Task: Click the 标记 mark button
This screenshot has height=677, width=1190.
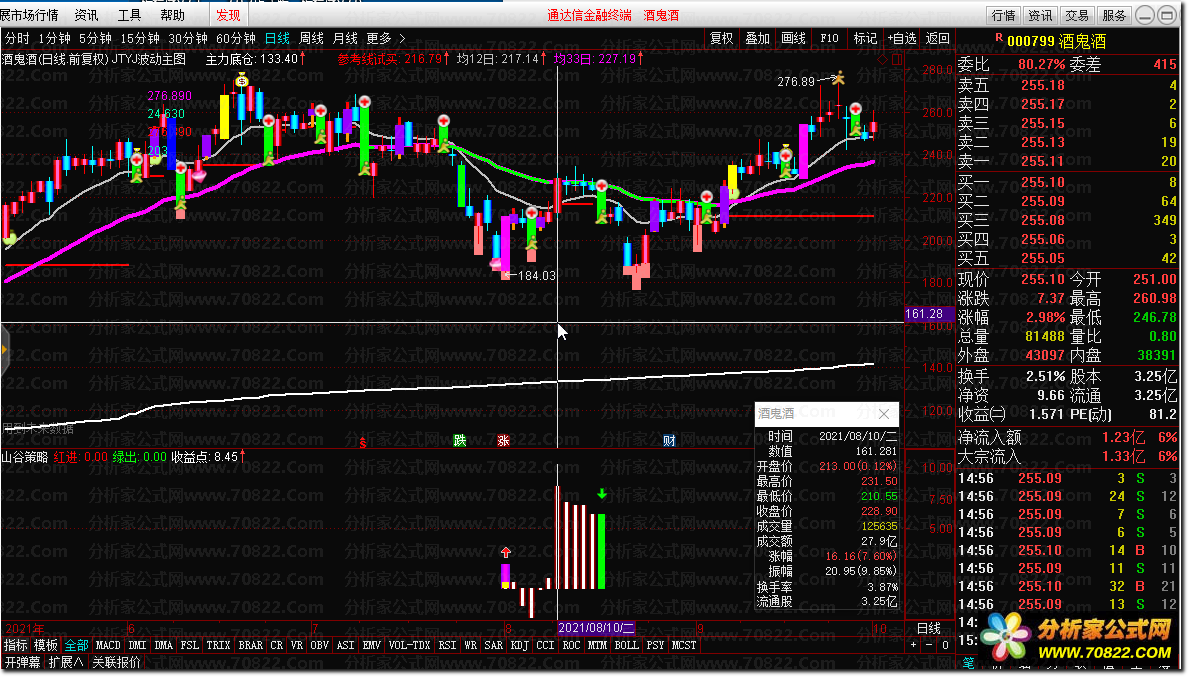Action: tap(865, 38)
